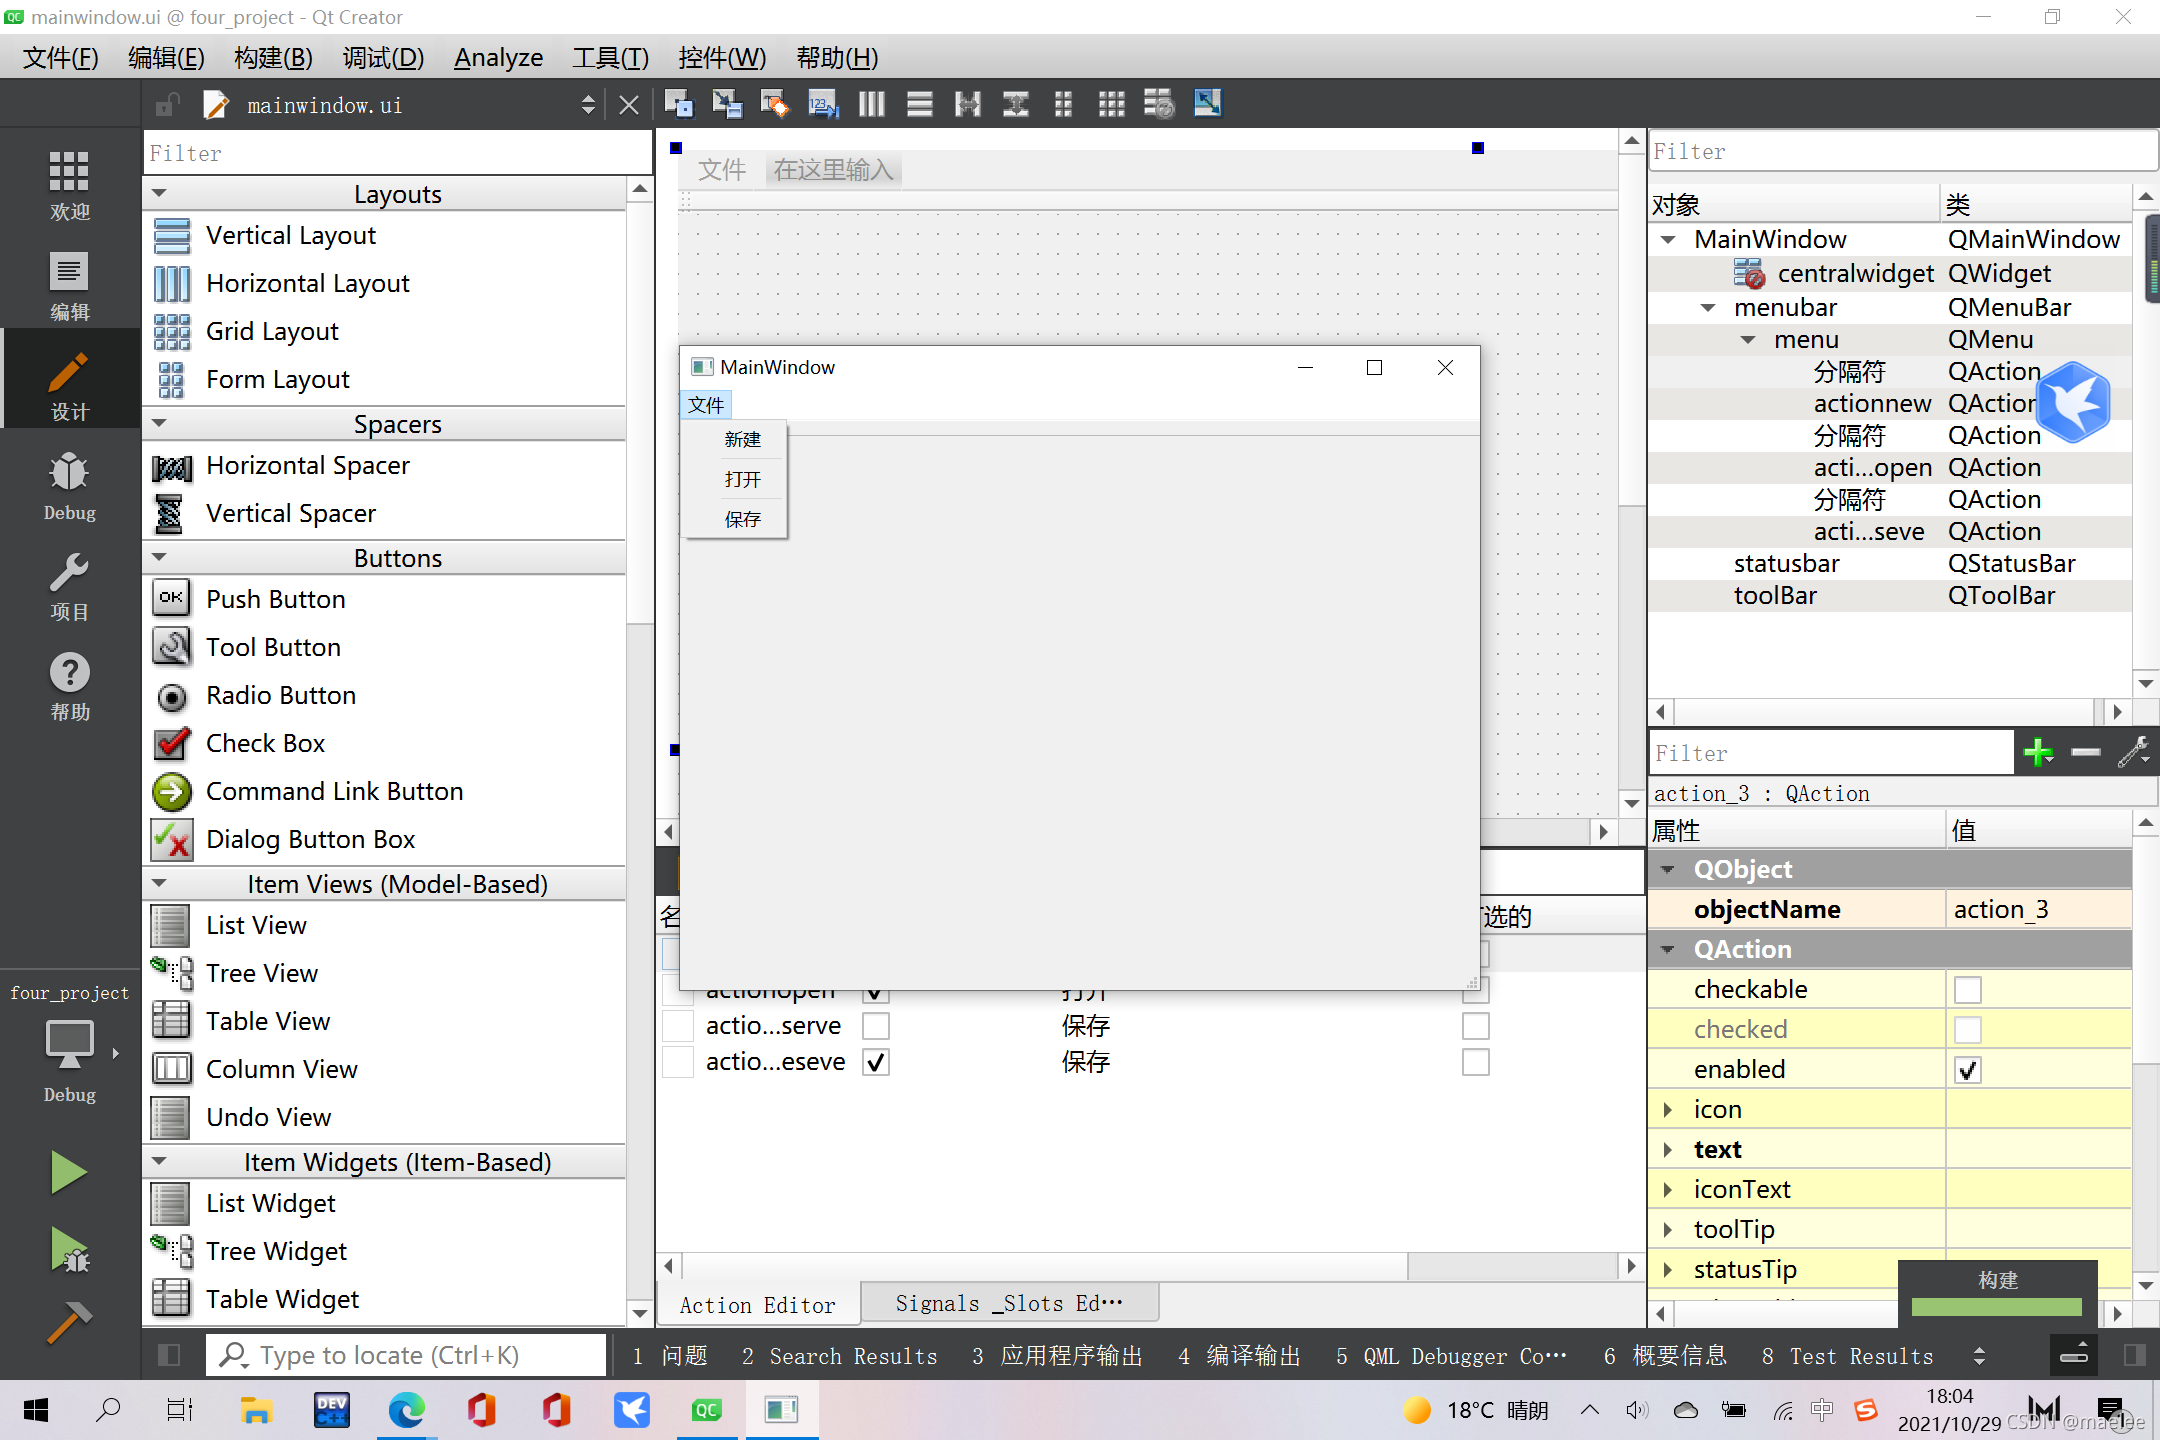This screenshot has width=2160, height=1440.
Task: Close the mainwindow.ui document with the X
Action: click(x=628, y=105)
